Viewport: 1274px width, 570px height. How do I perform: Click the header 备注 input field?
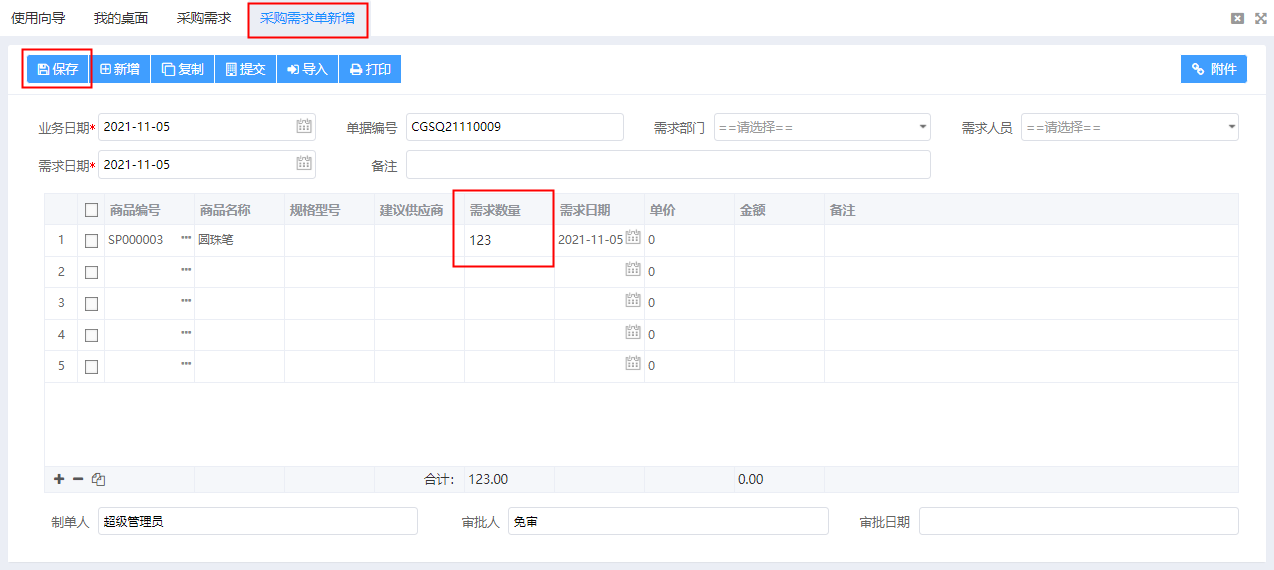(668, 165)
